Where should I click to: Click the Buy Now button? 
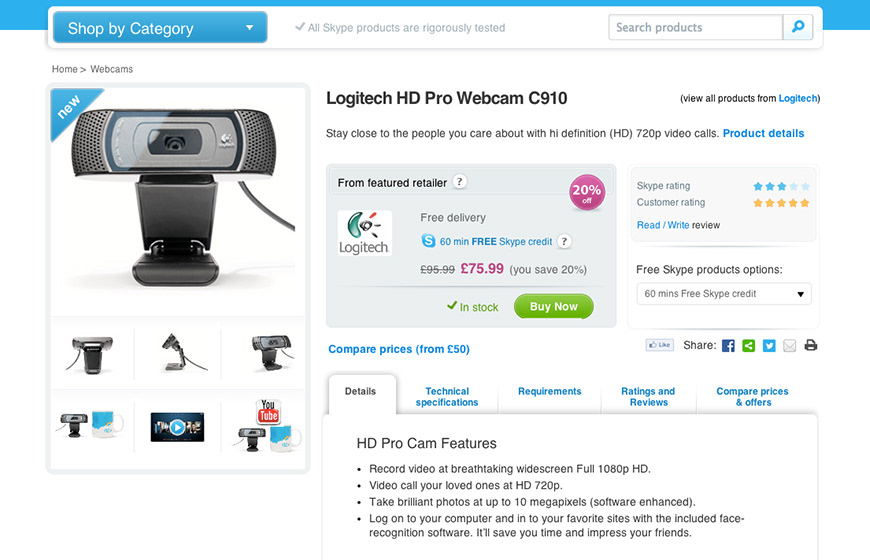coord(554,306)
